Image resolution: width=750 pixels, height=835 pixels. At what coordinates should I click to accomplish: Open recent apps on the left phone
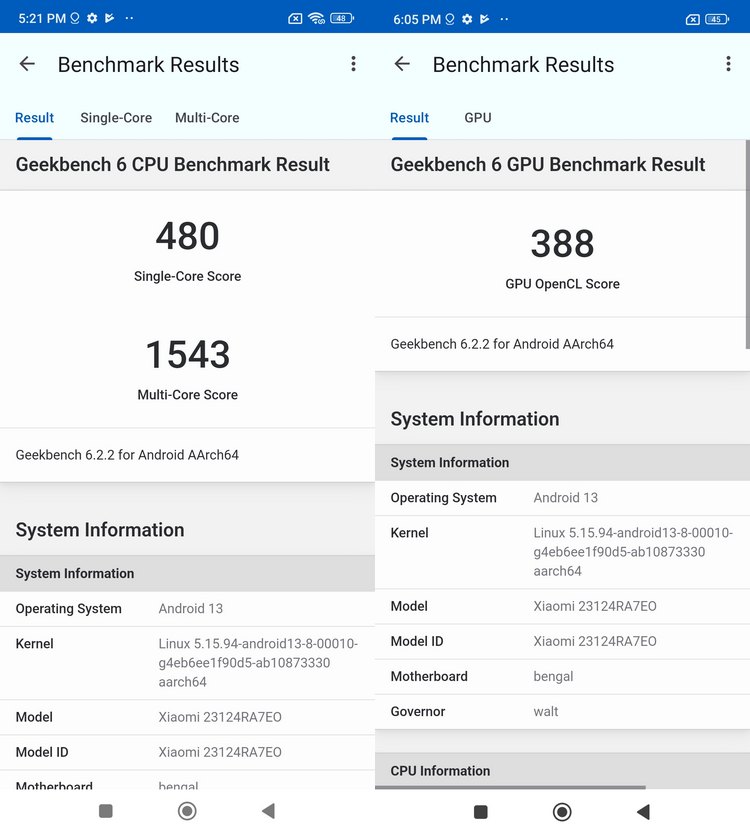click(x=106, y=811)
